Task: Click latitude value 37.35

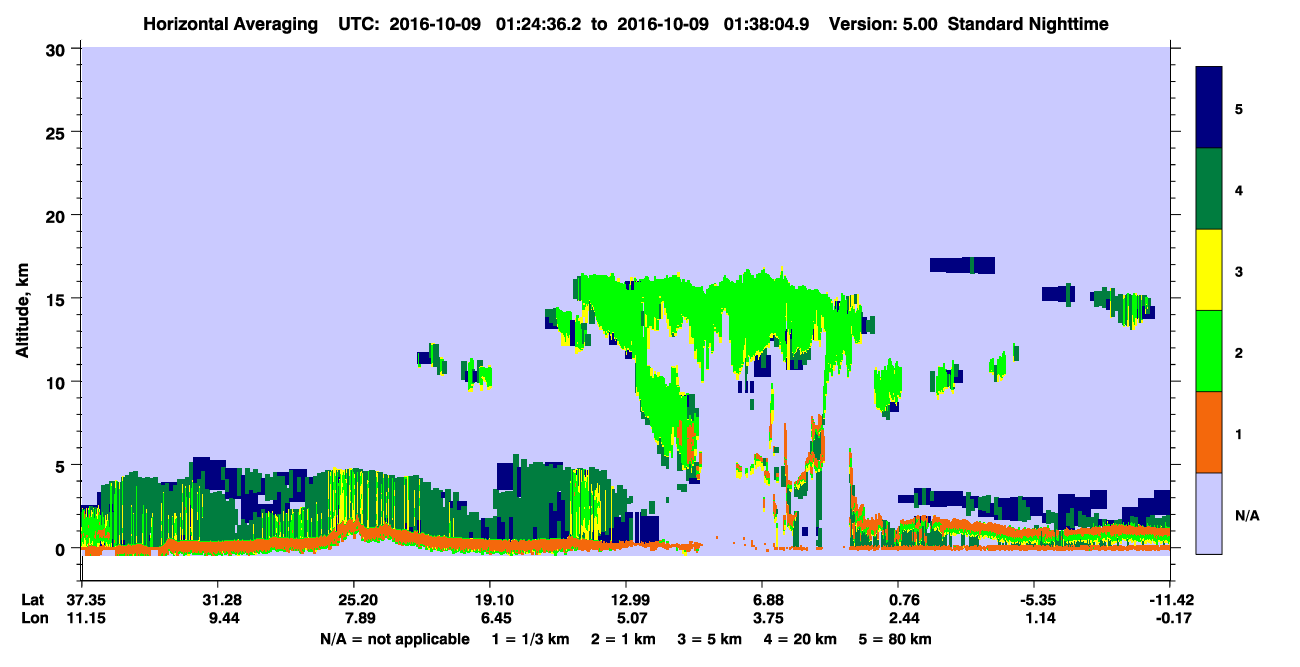Action: (86, 600)
